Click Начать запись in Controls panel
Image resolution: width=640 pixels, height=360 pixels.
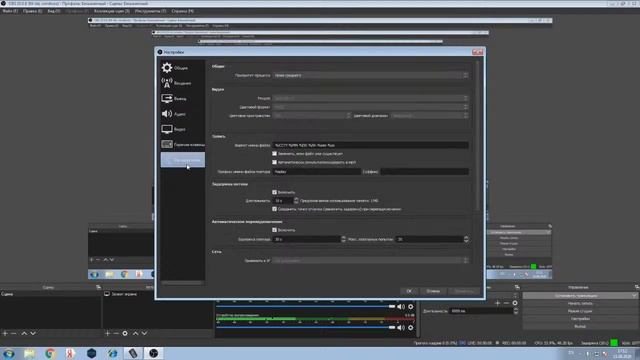(580, 303)
